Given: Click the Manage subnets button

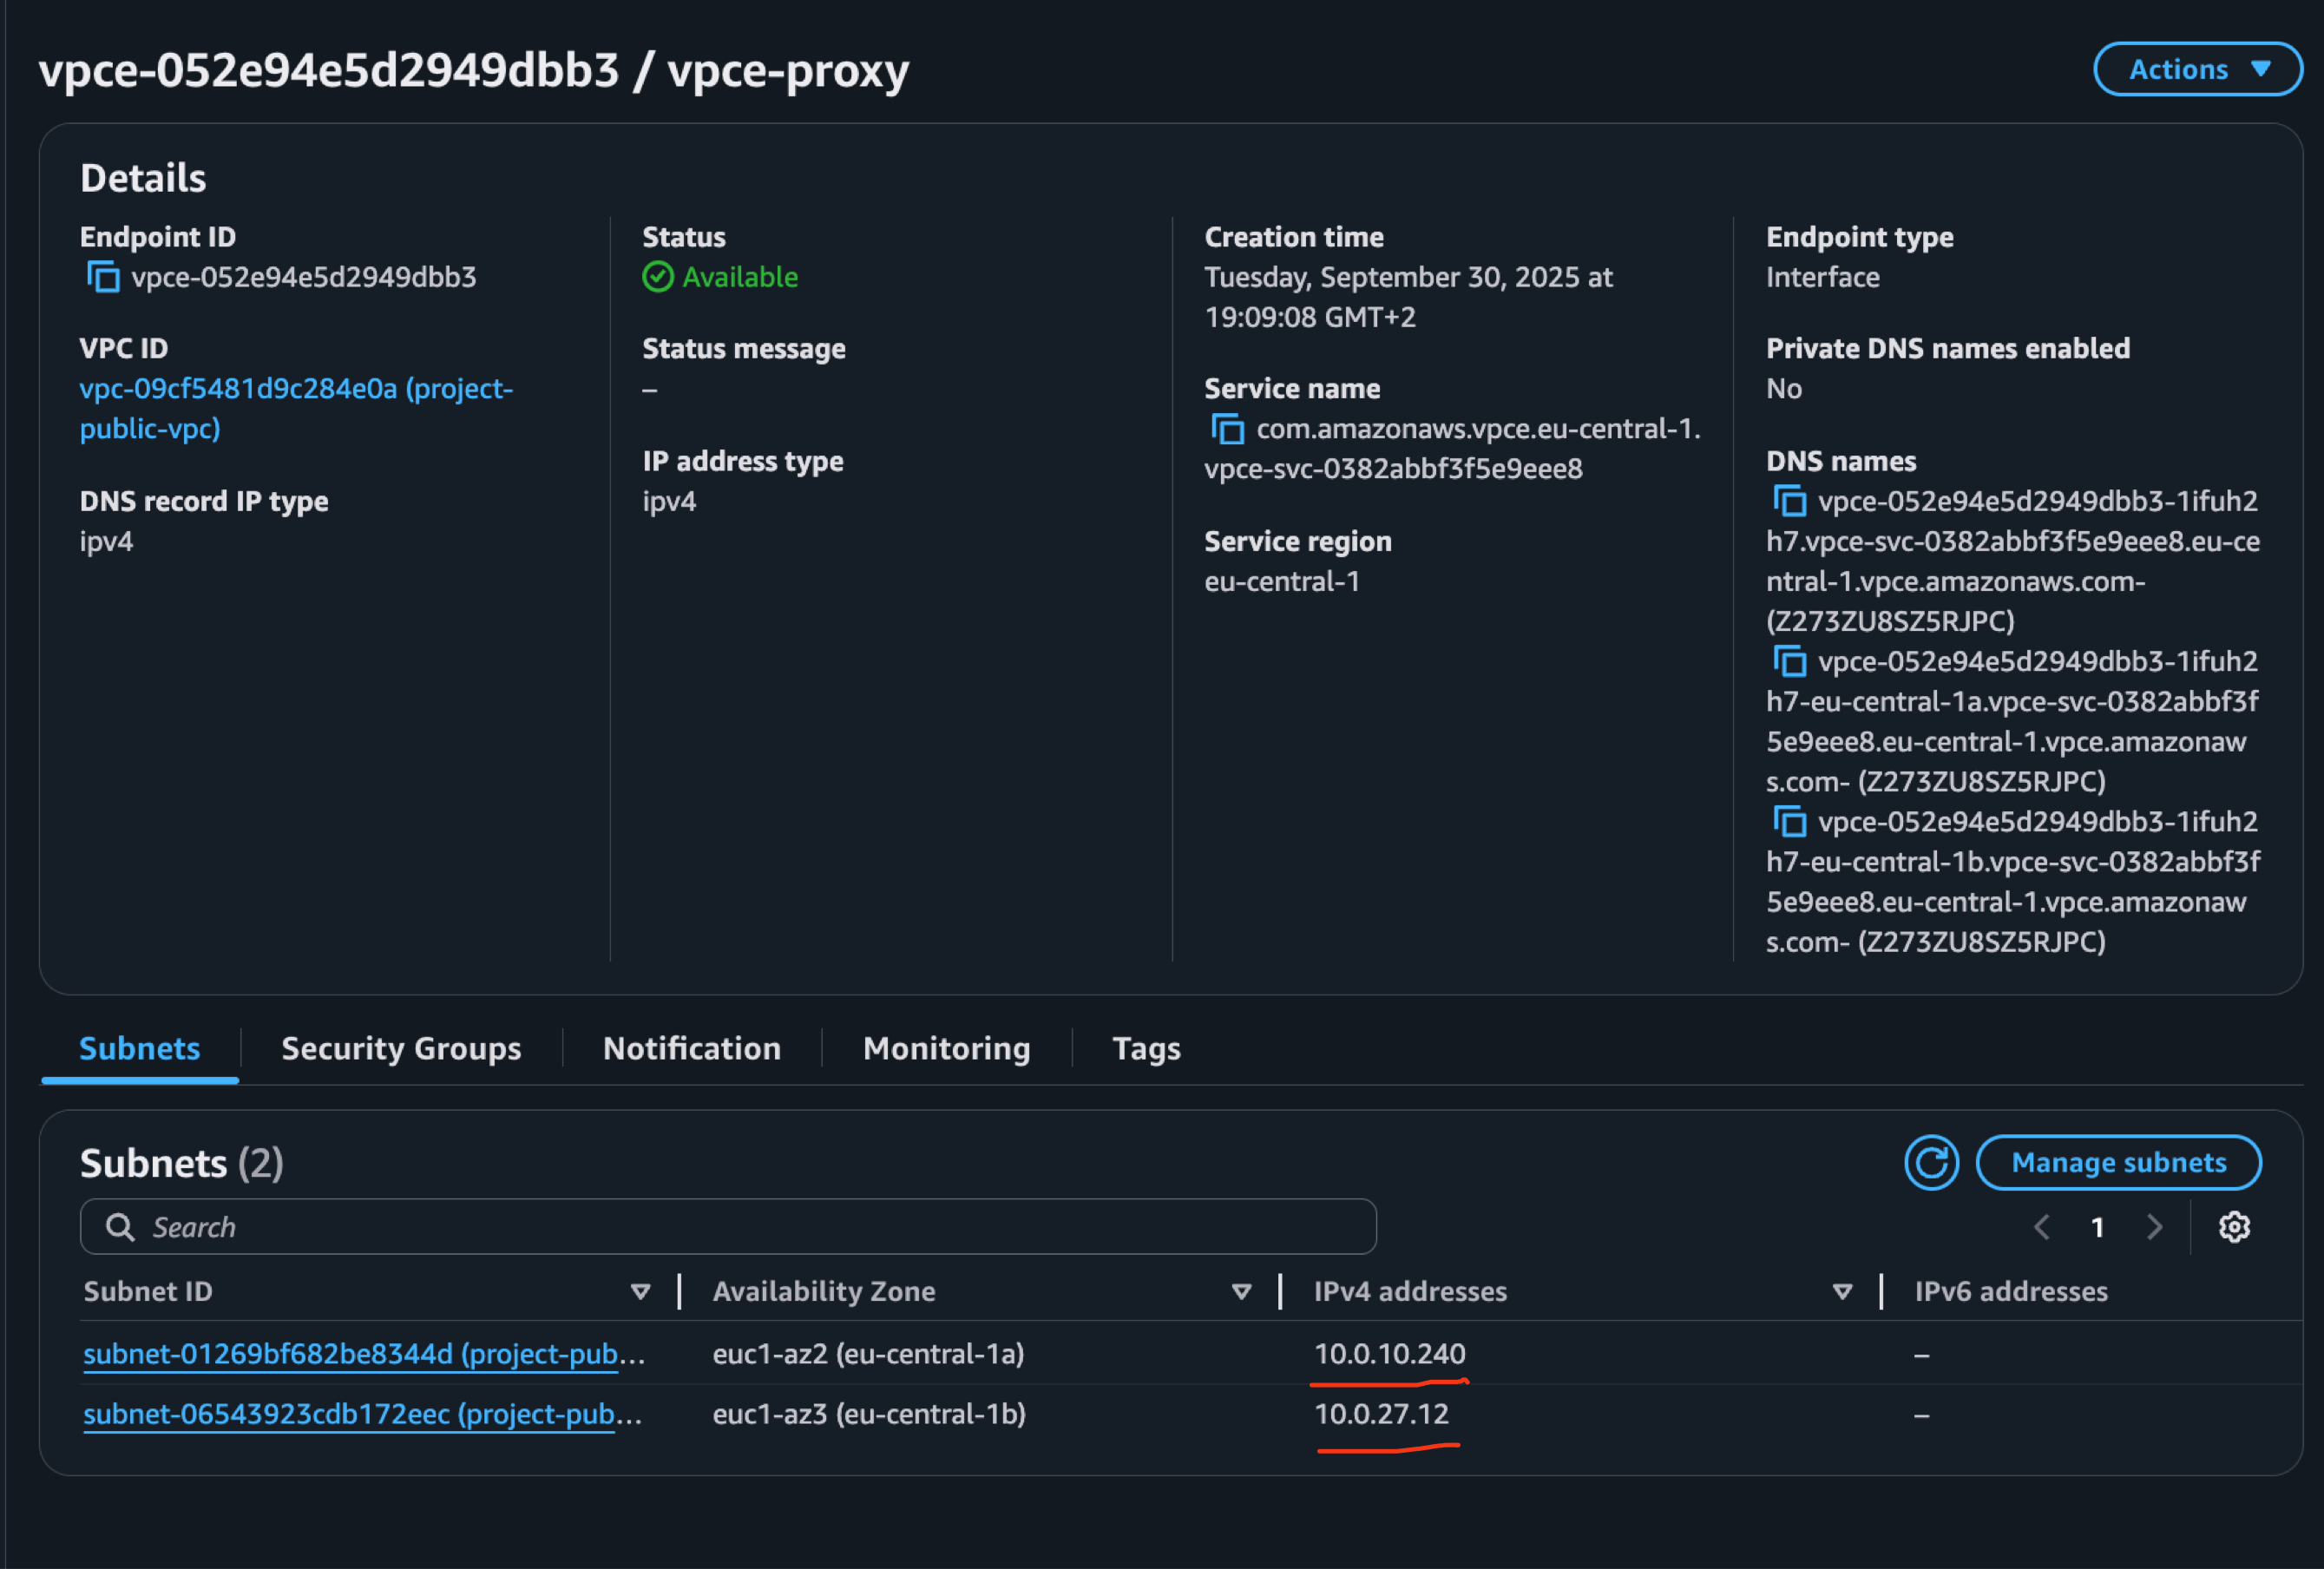Looking at the screenshot, I should [2118, 1162].
